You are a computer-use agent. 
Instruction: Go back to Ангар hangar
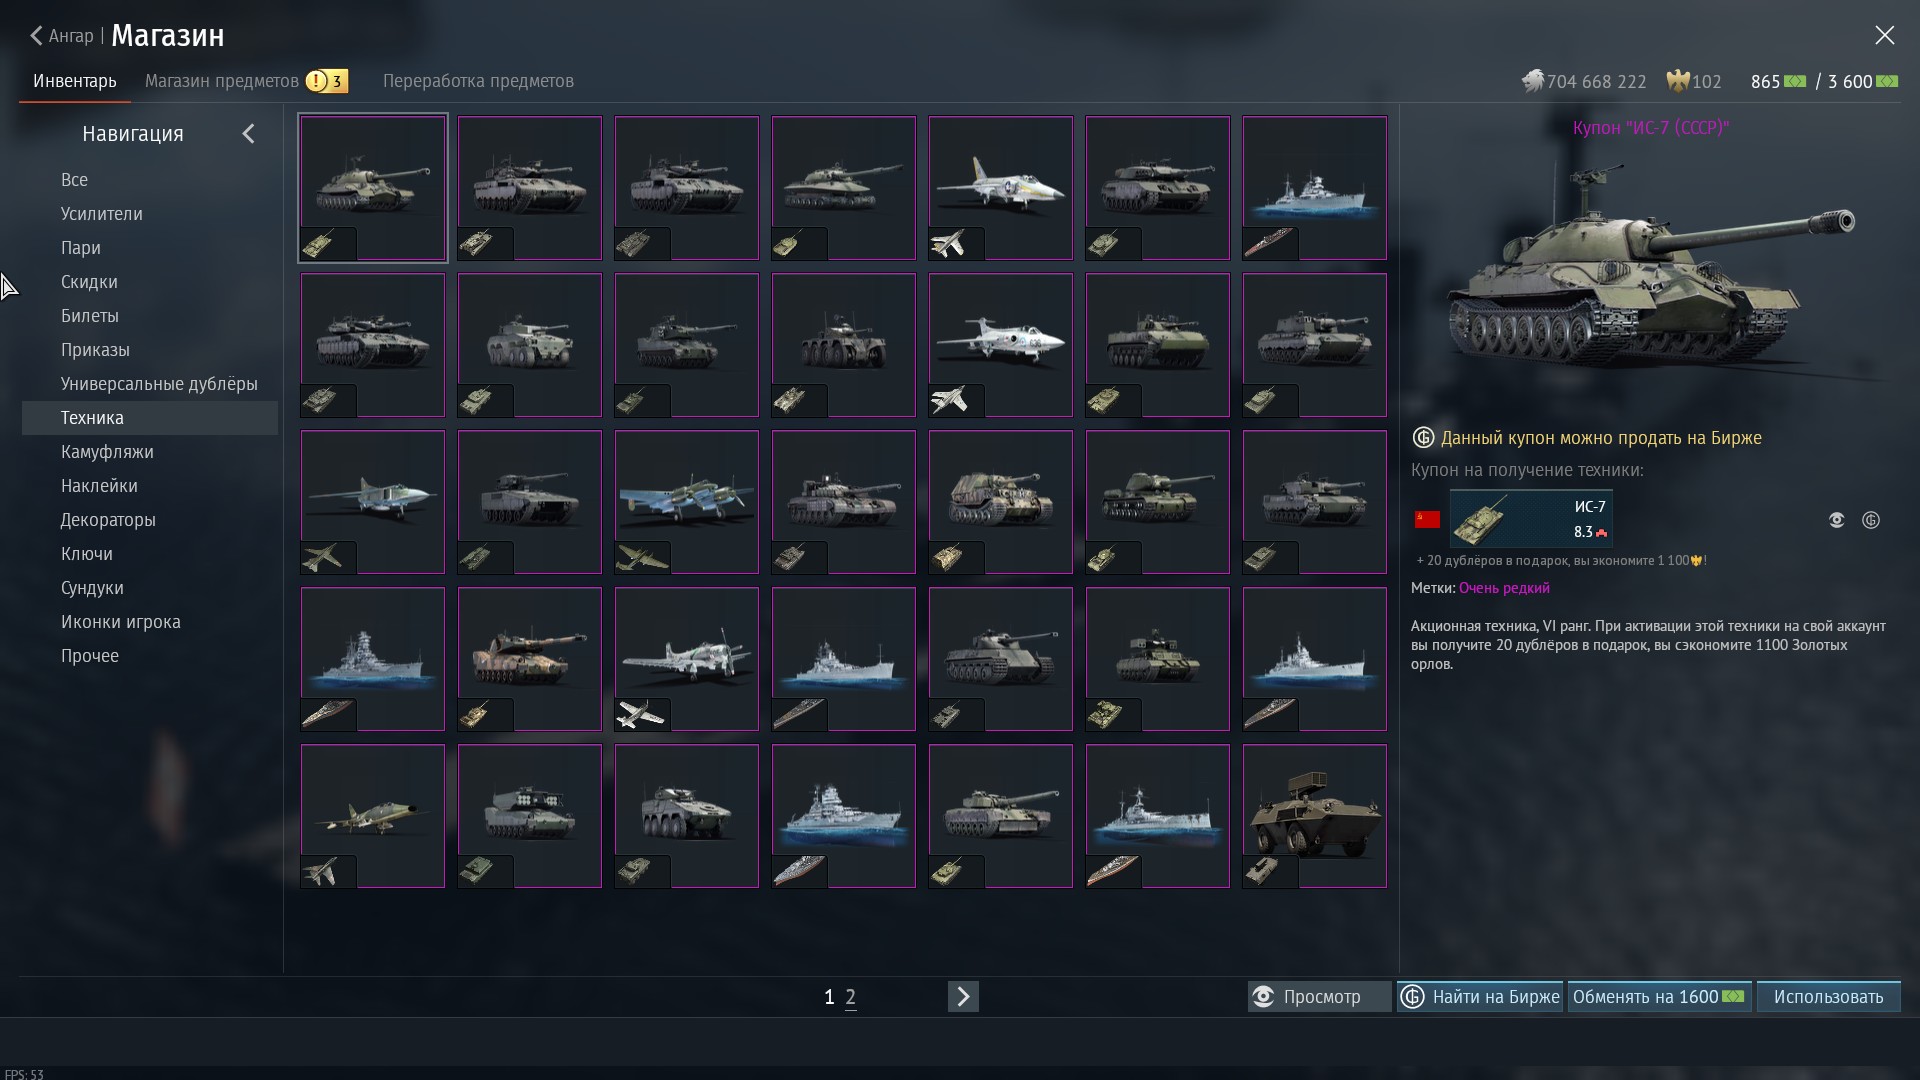coord(61,36)
